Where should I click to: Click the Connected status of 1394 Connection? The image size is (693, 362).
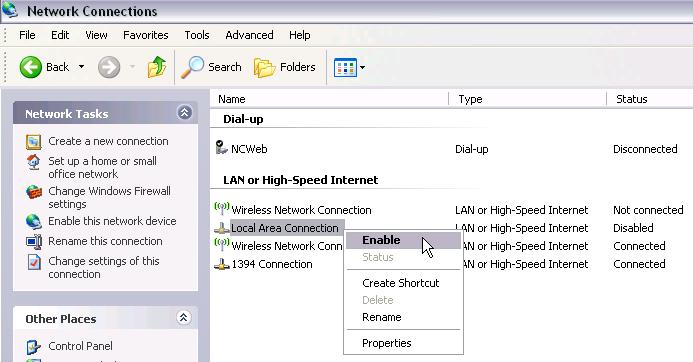(x=639, y=264)
